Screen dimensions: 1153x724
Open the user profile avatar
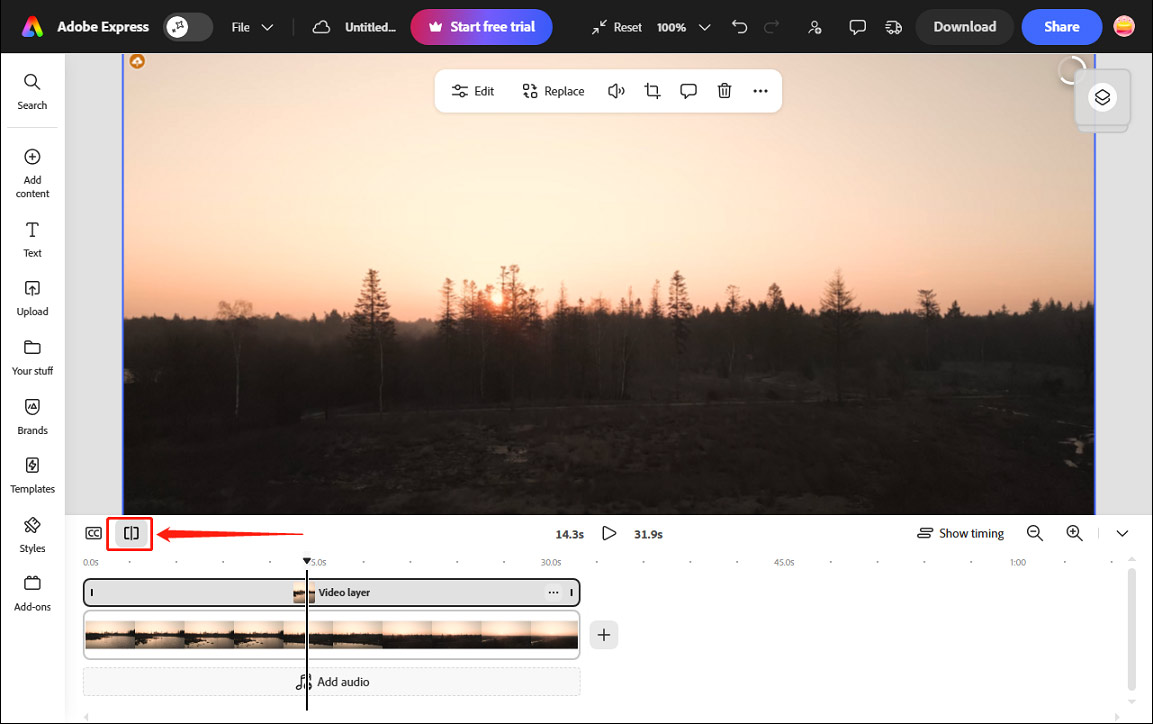(1124, 27)
